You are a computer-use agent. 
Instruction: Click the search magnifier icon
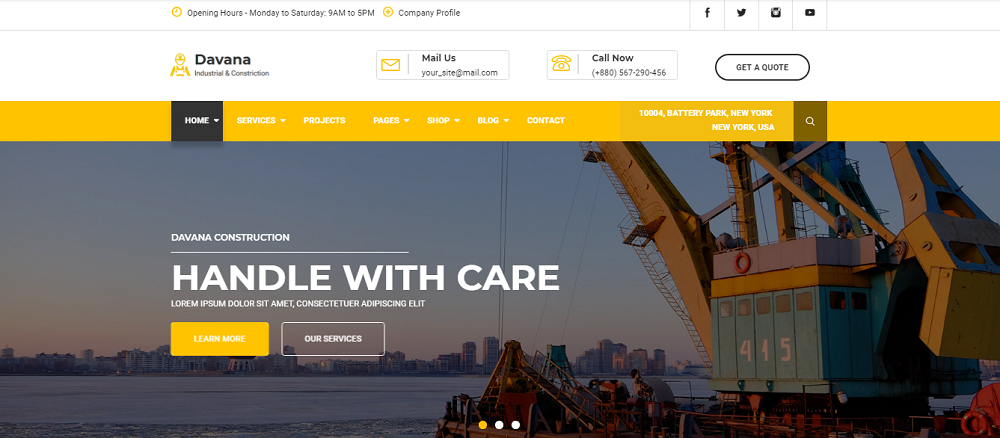[x=810, y=121]
